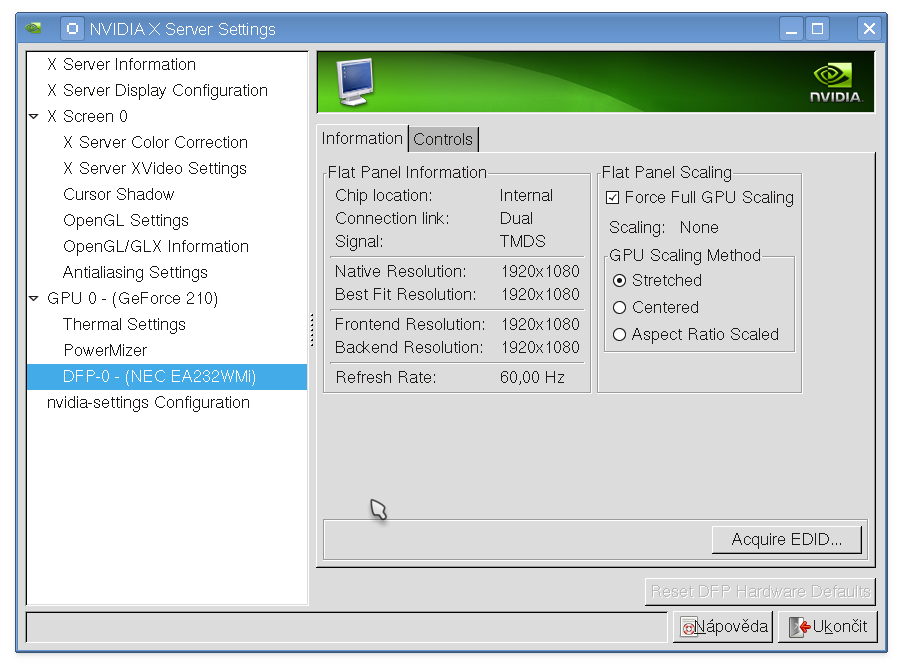Open PowerMizer page
This screenshot has height=671, width=903.
pos(167,350)
